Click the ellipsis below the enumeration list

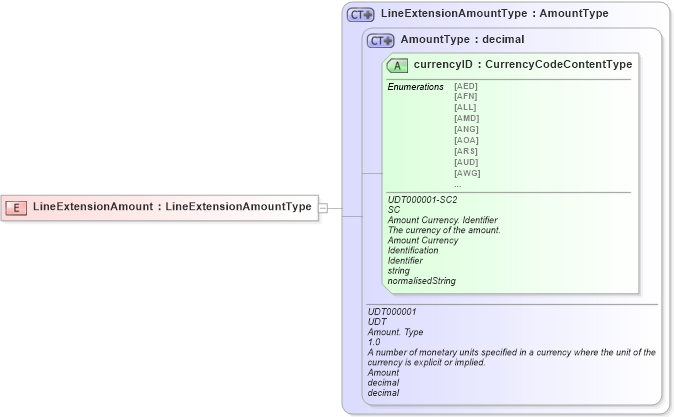coord(458,185)
